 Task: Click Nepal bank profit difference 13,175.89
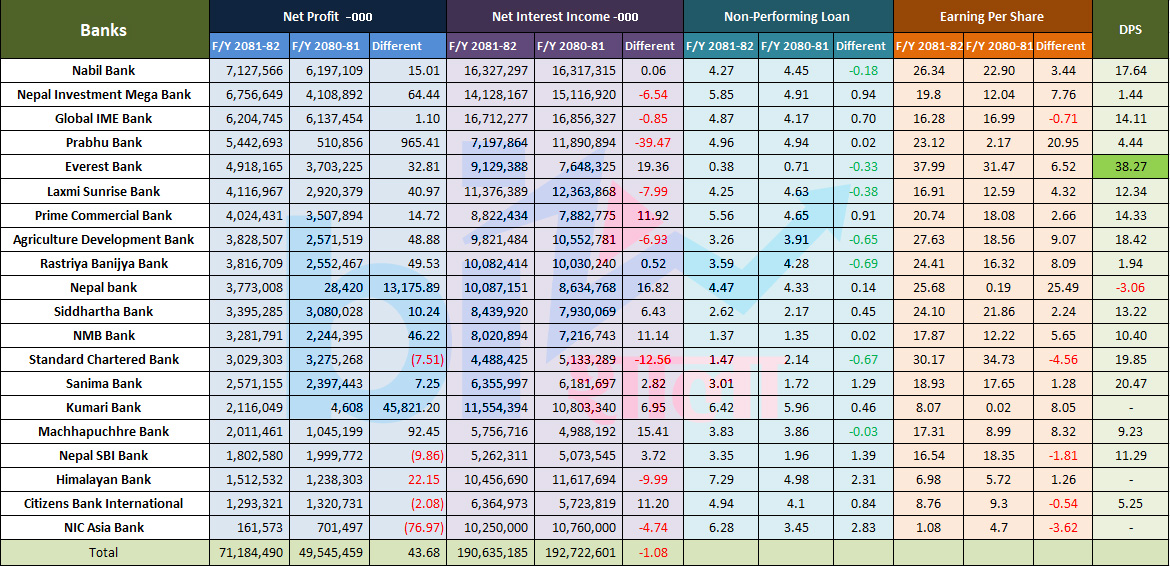pos(411,288)
